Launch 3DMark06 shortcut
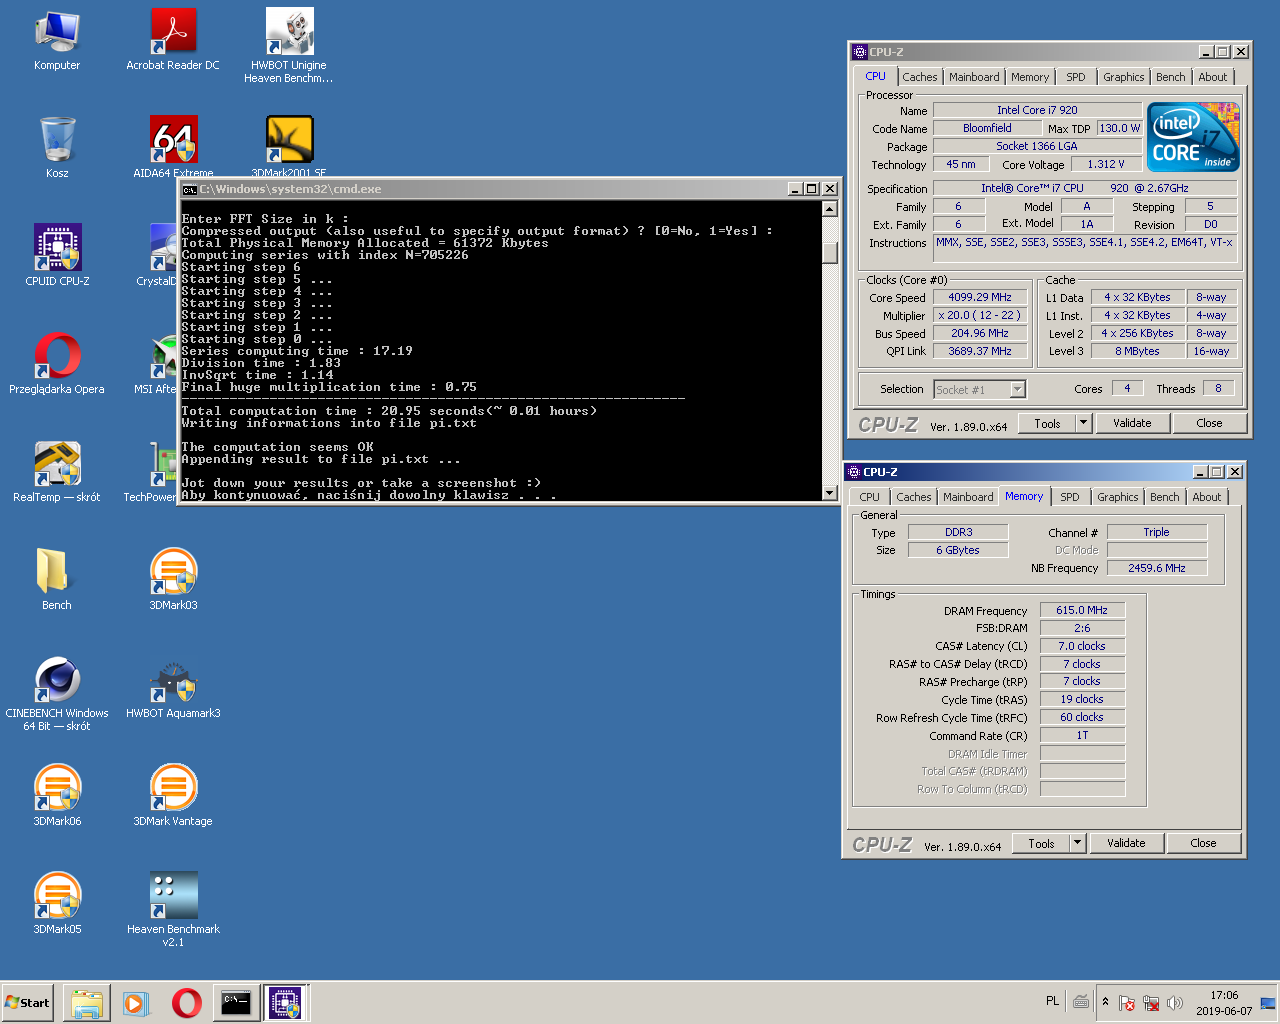This screenshot has height=1024, width=1280. [x=57, y=795]
